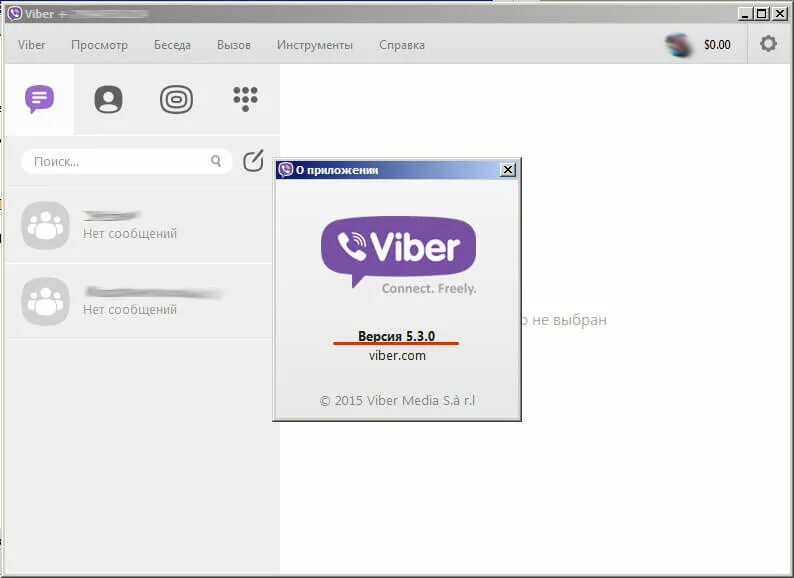
Task: Click second chat's Нет сообщений text
Action: point(130,310)
